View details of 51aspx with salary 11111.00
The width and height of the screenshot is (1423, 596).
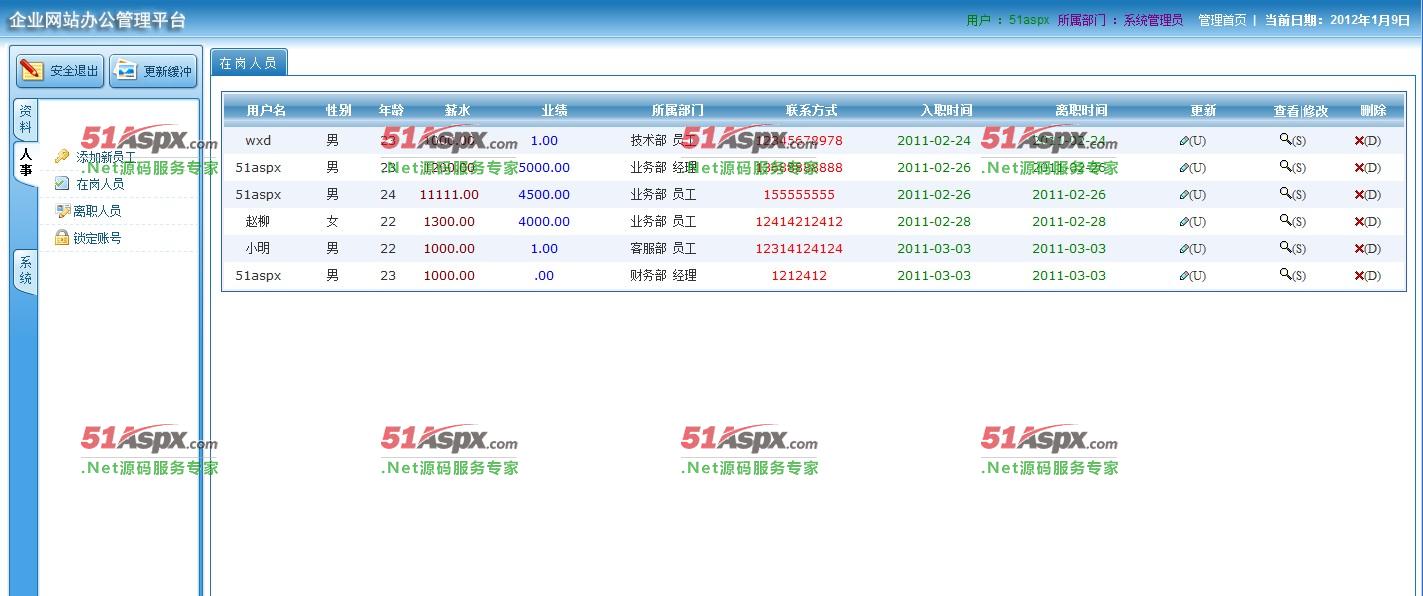click(x=1286, y=194)
